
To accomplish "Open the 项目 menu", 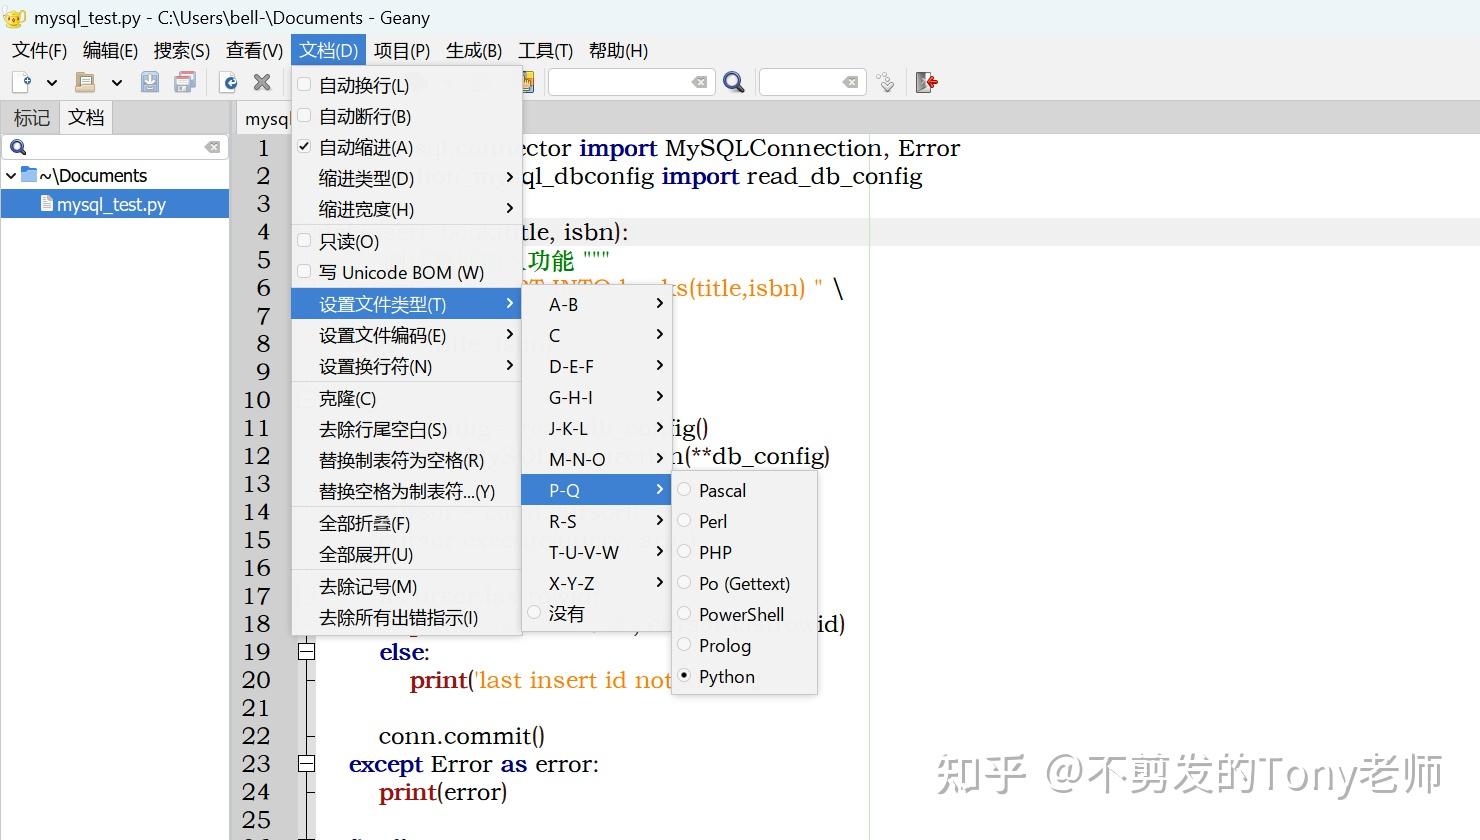I will click(x=402, y=51).
